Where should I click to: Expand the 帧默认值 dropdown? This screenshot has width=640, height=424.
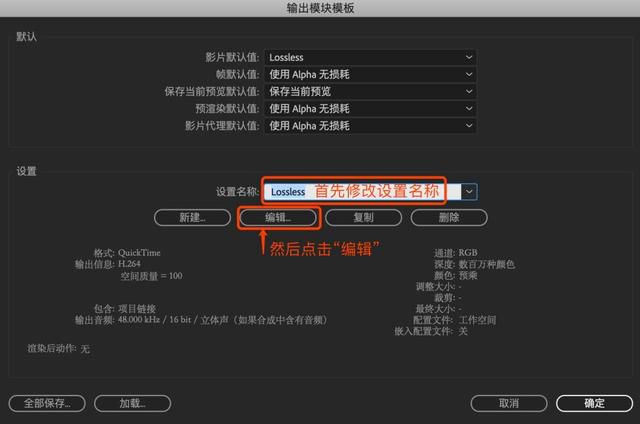click(370, 74)
